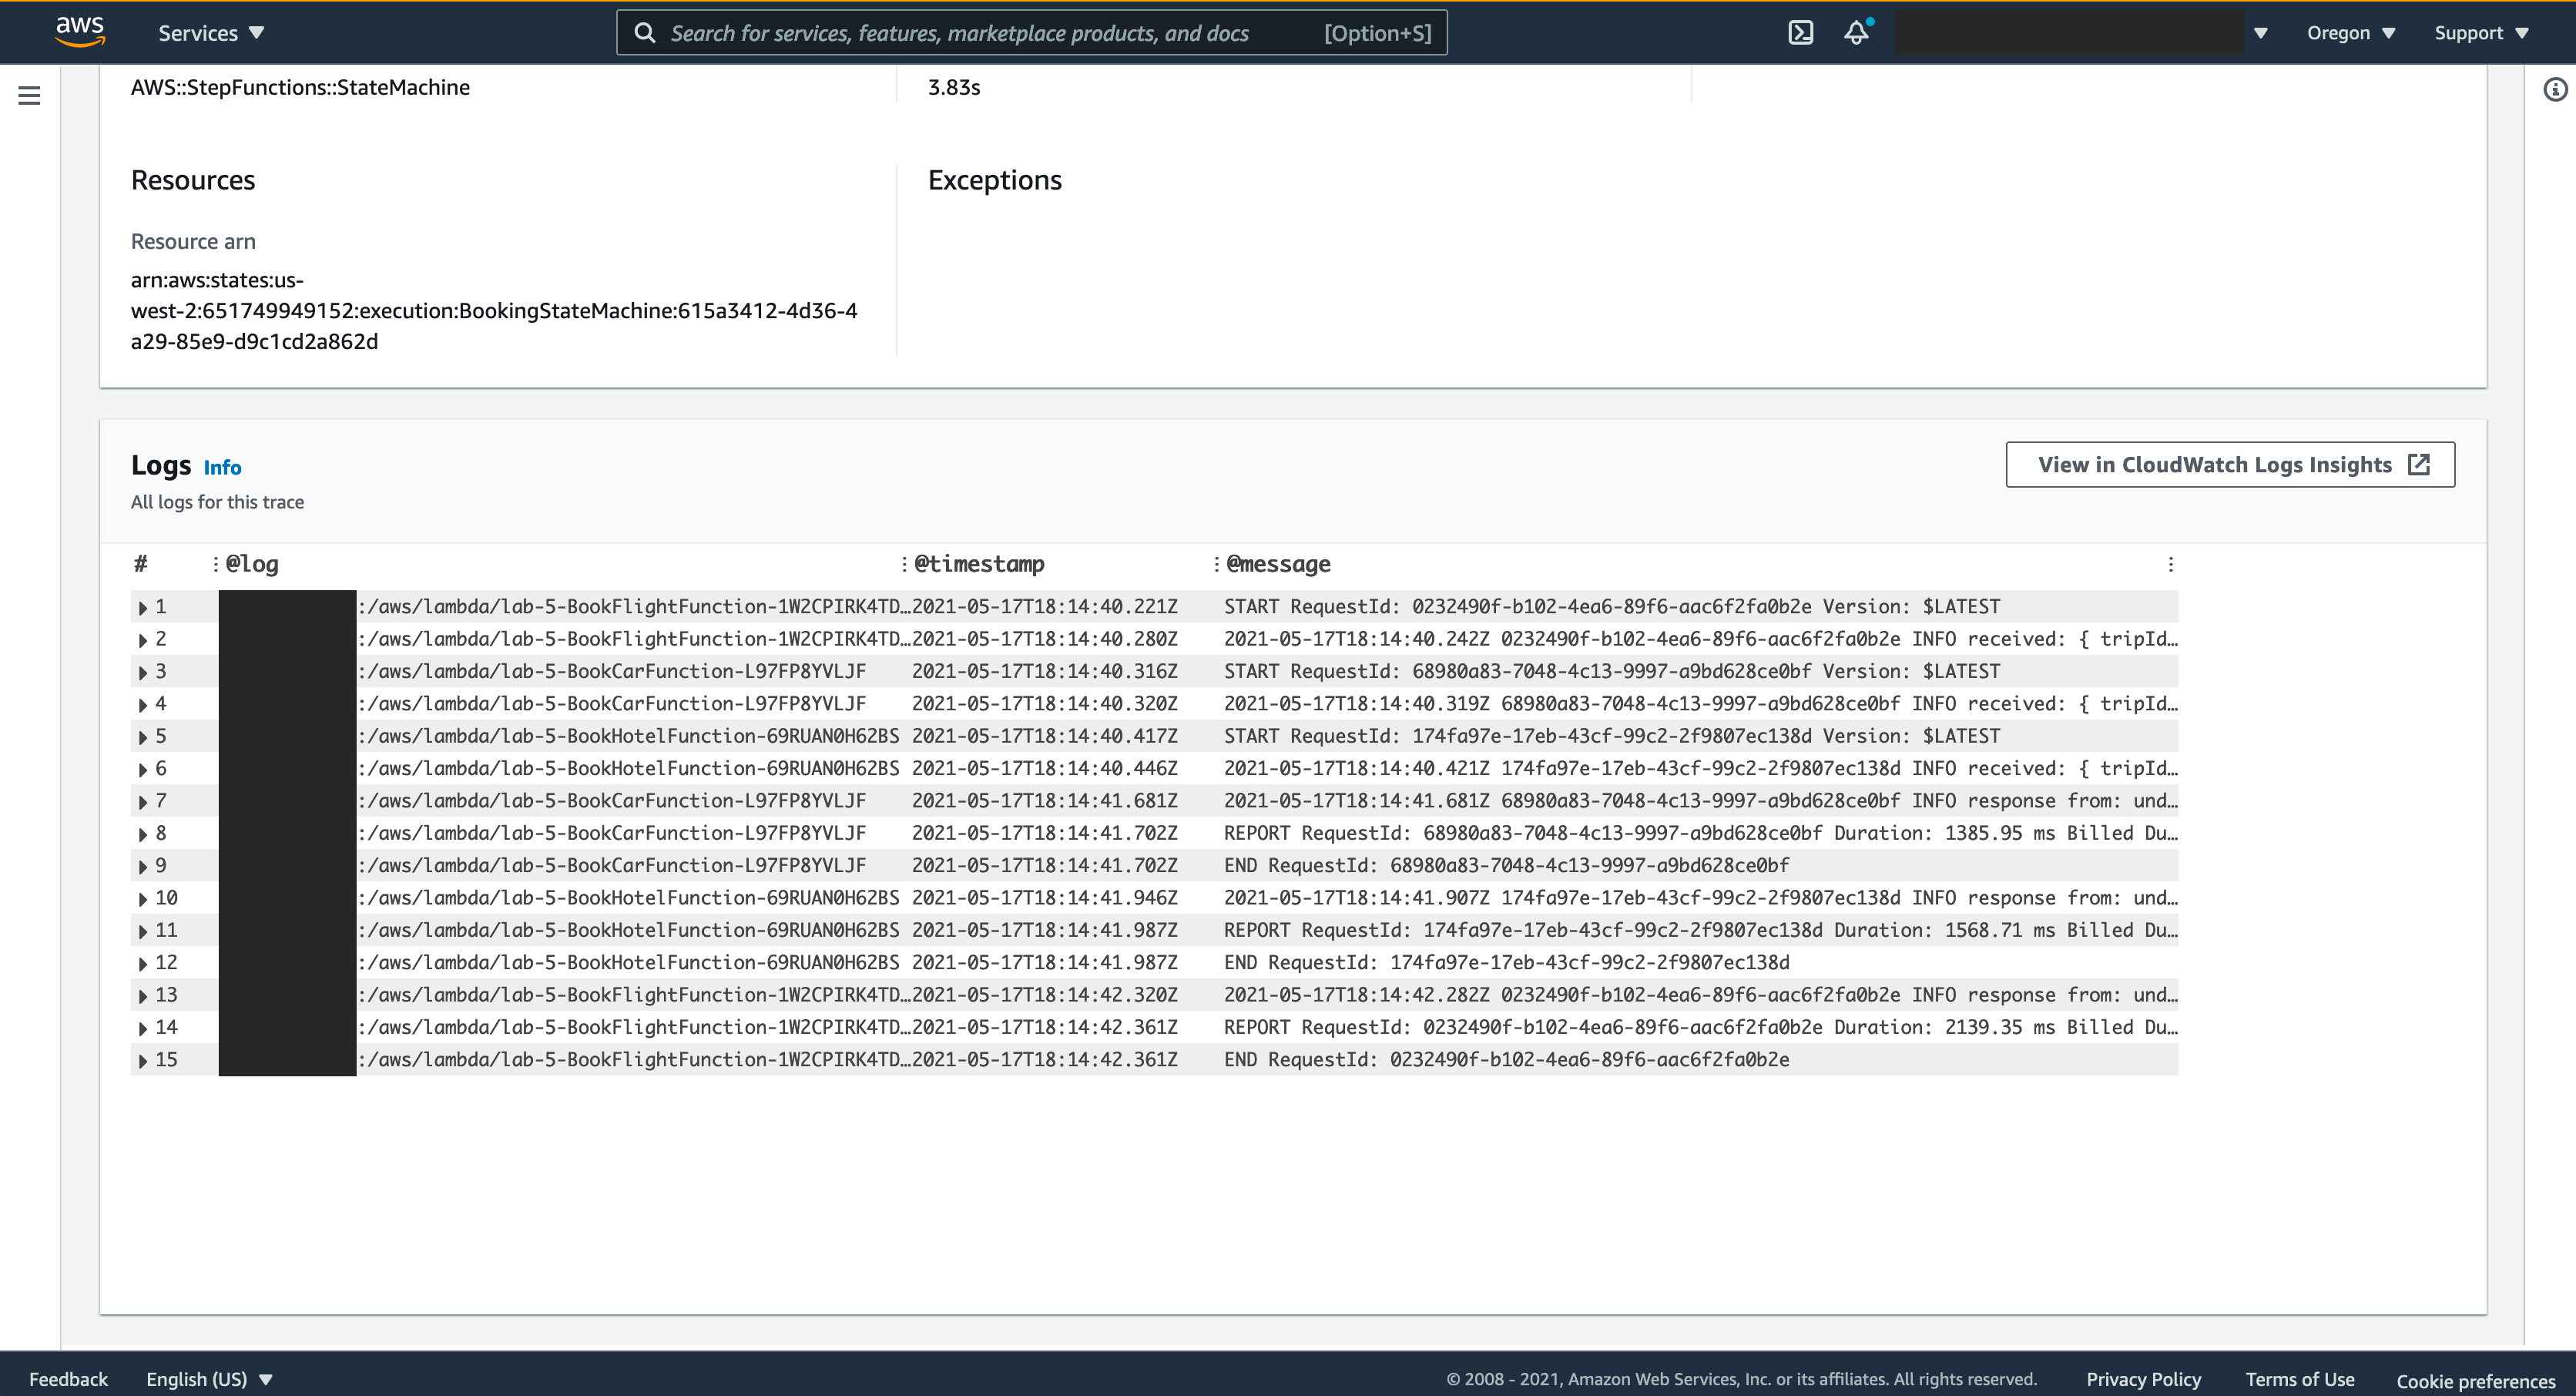Open Cookie preferences
The width and height of the screenshot is (2576, 1396).
[x=2476, y=1381]
